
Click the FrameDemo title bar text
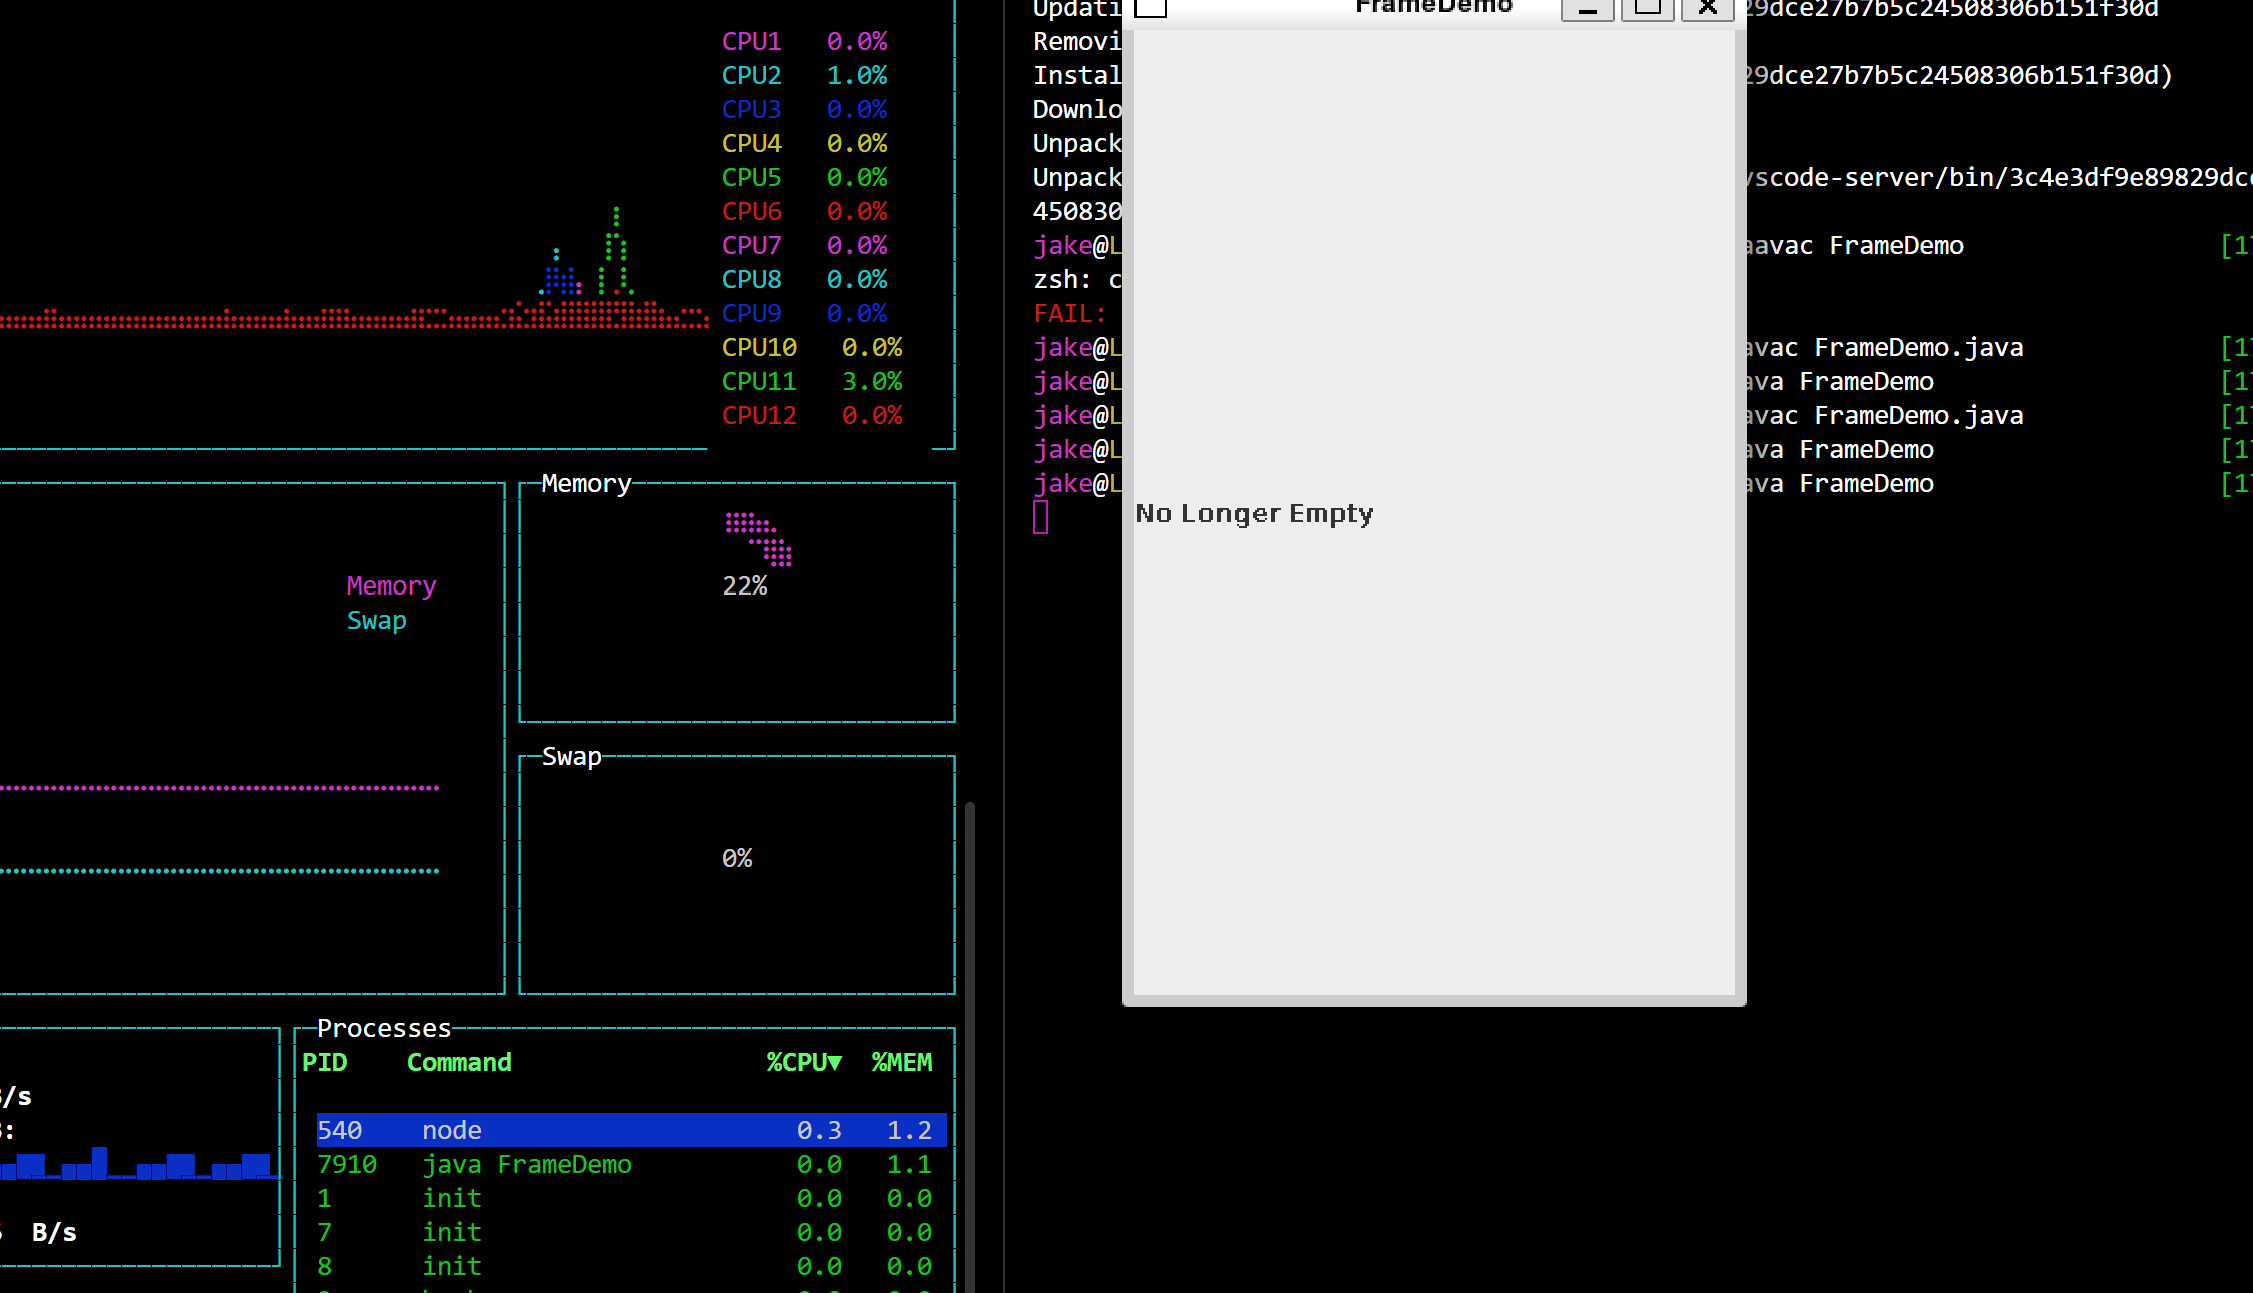click(x=1433, y=7)
